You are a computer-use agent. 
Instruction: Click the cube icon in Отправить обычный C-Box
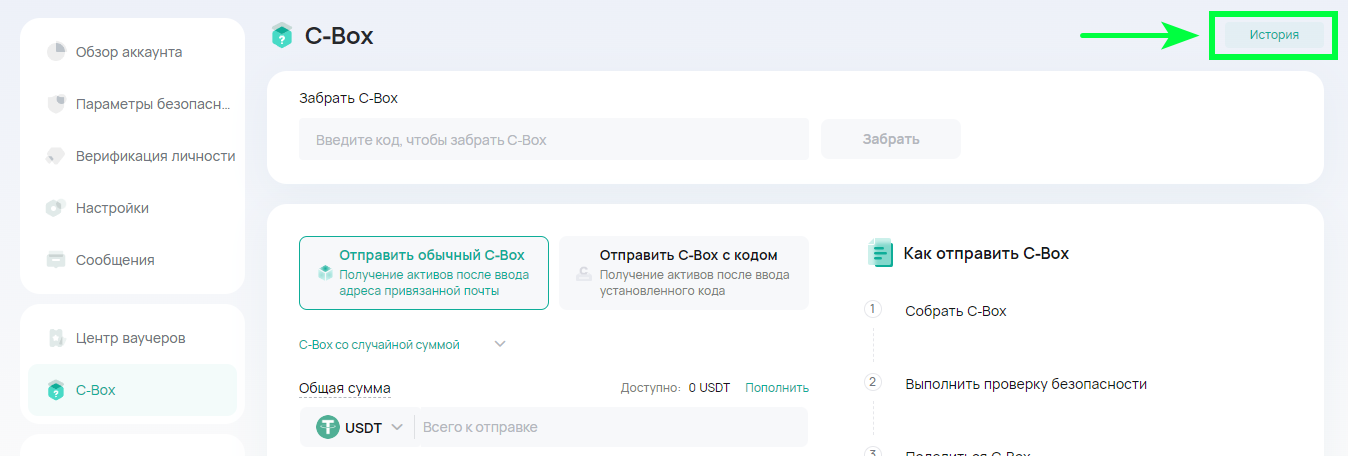click(324, 273)
